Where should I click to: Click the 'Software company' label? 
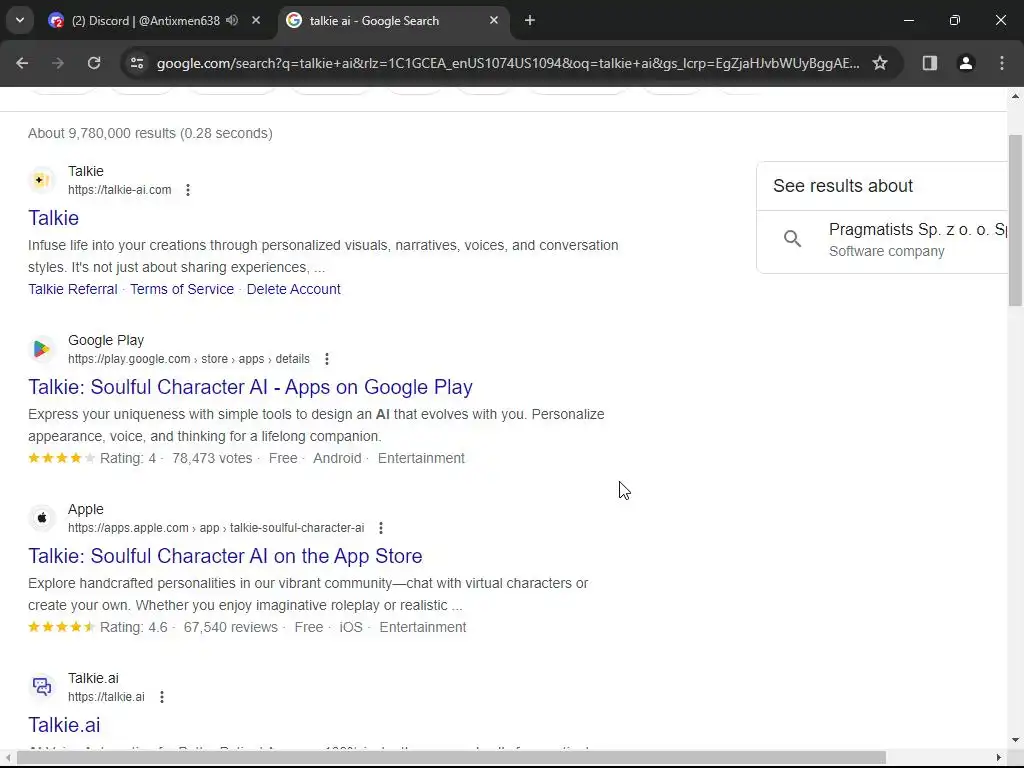coord(886,251)
